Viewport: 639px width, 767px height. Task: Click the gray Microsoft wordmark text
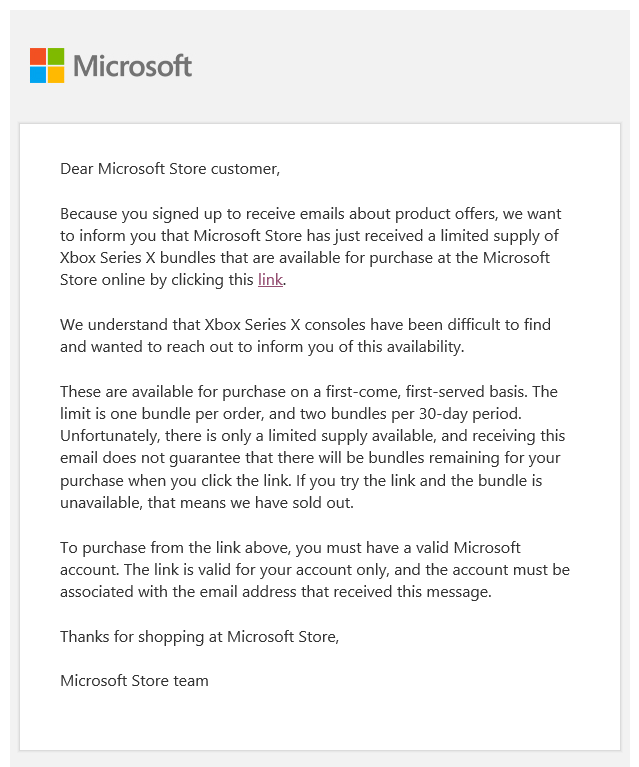[133, 66]
